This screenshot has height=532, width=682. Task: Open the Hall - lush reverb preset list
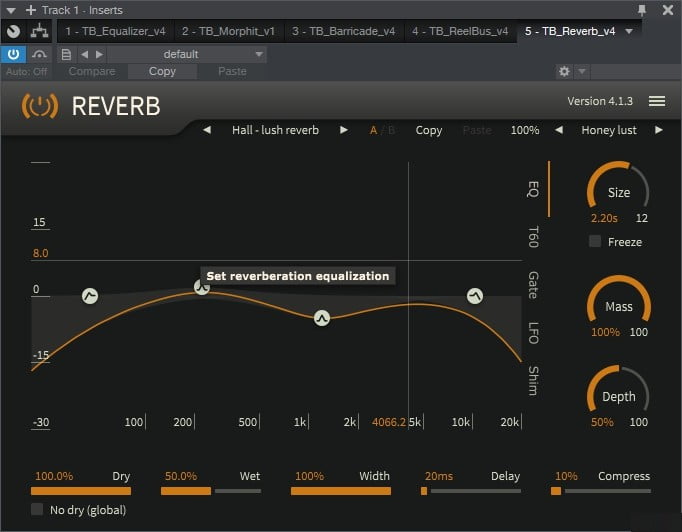coord(275,130)
